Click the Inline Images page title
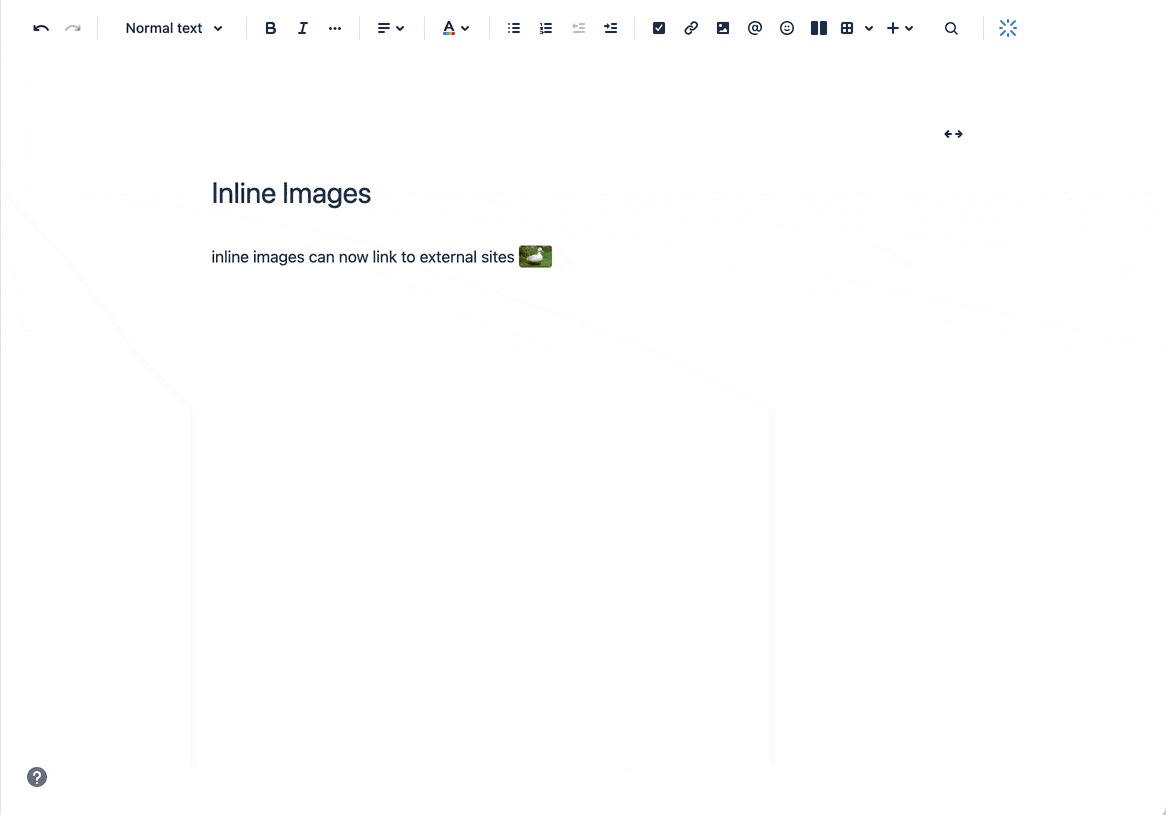 291,193
